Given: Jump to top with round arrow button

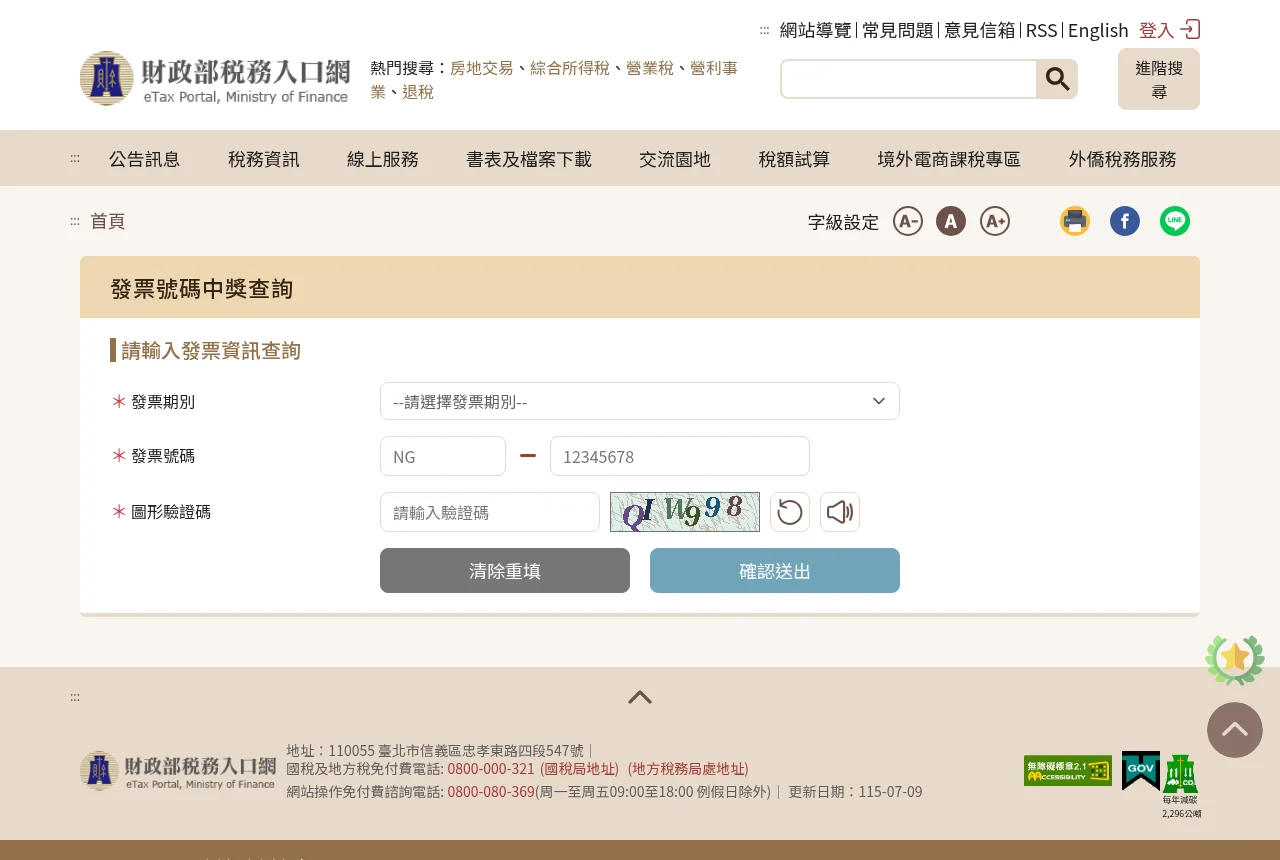Looking at the screenshot, I should coord(1235,730).
